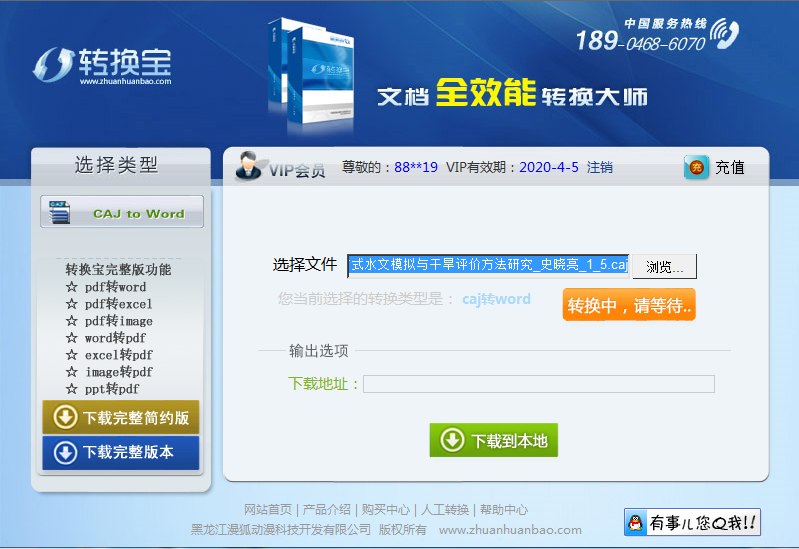799x549 pixels.
Task: Click the 黑龙江漫狐动漫科技开发有限公司 copyright text
Action: tap(281, 530)
